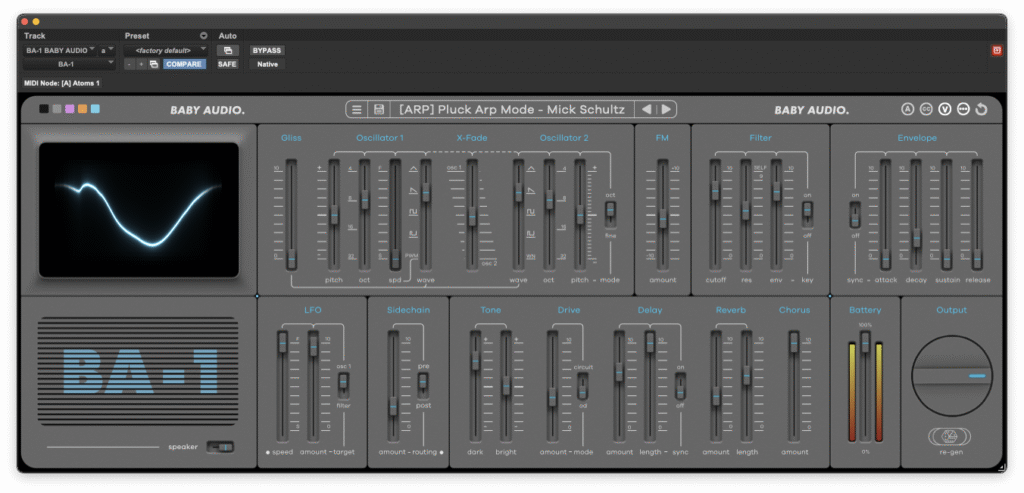The height and width of the screenshot is (493, 1024).
Task: Toggle the BYPASS button
Action: tap(267, 50)
